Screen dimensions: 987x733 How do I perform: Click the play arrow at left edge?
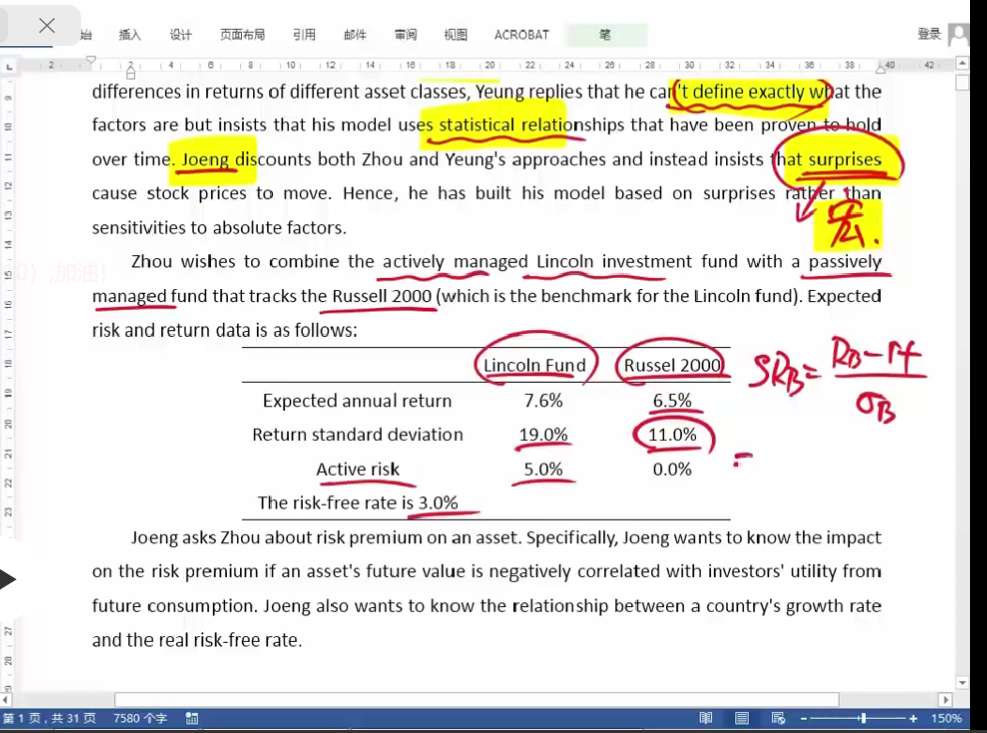(x=7, y=579)
